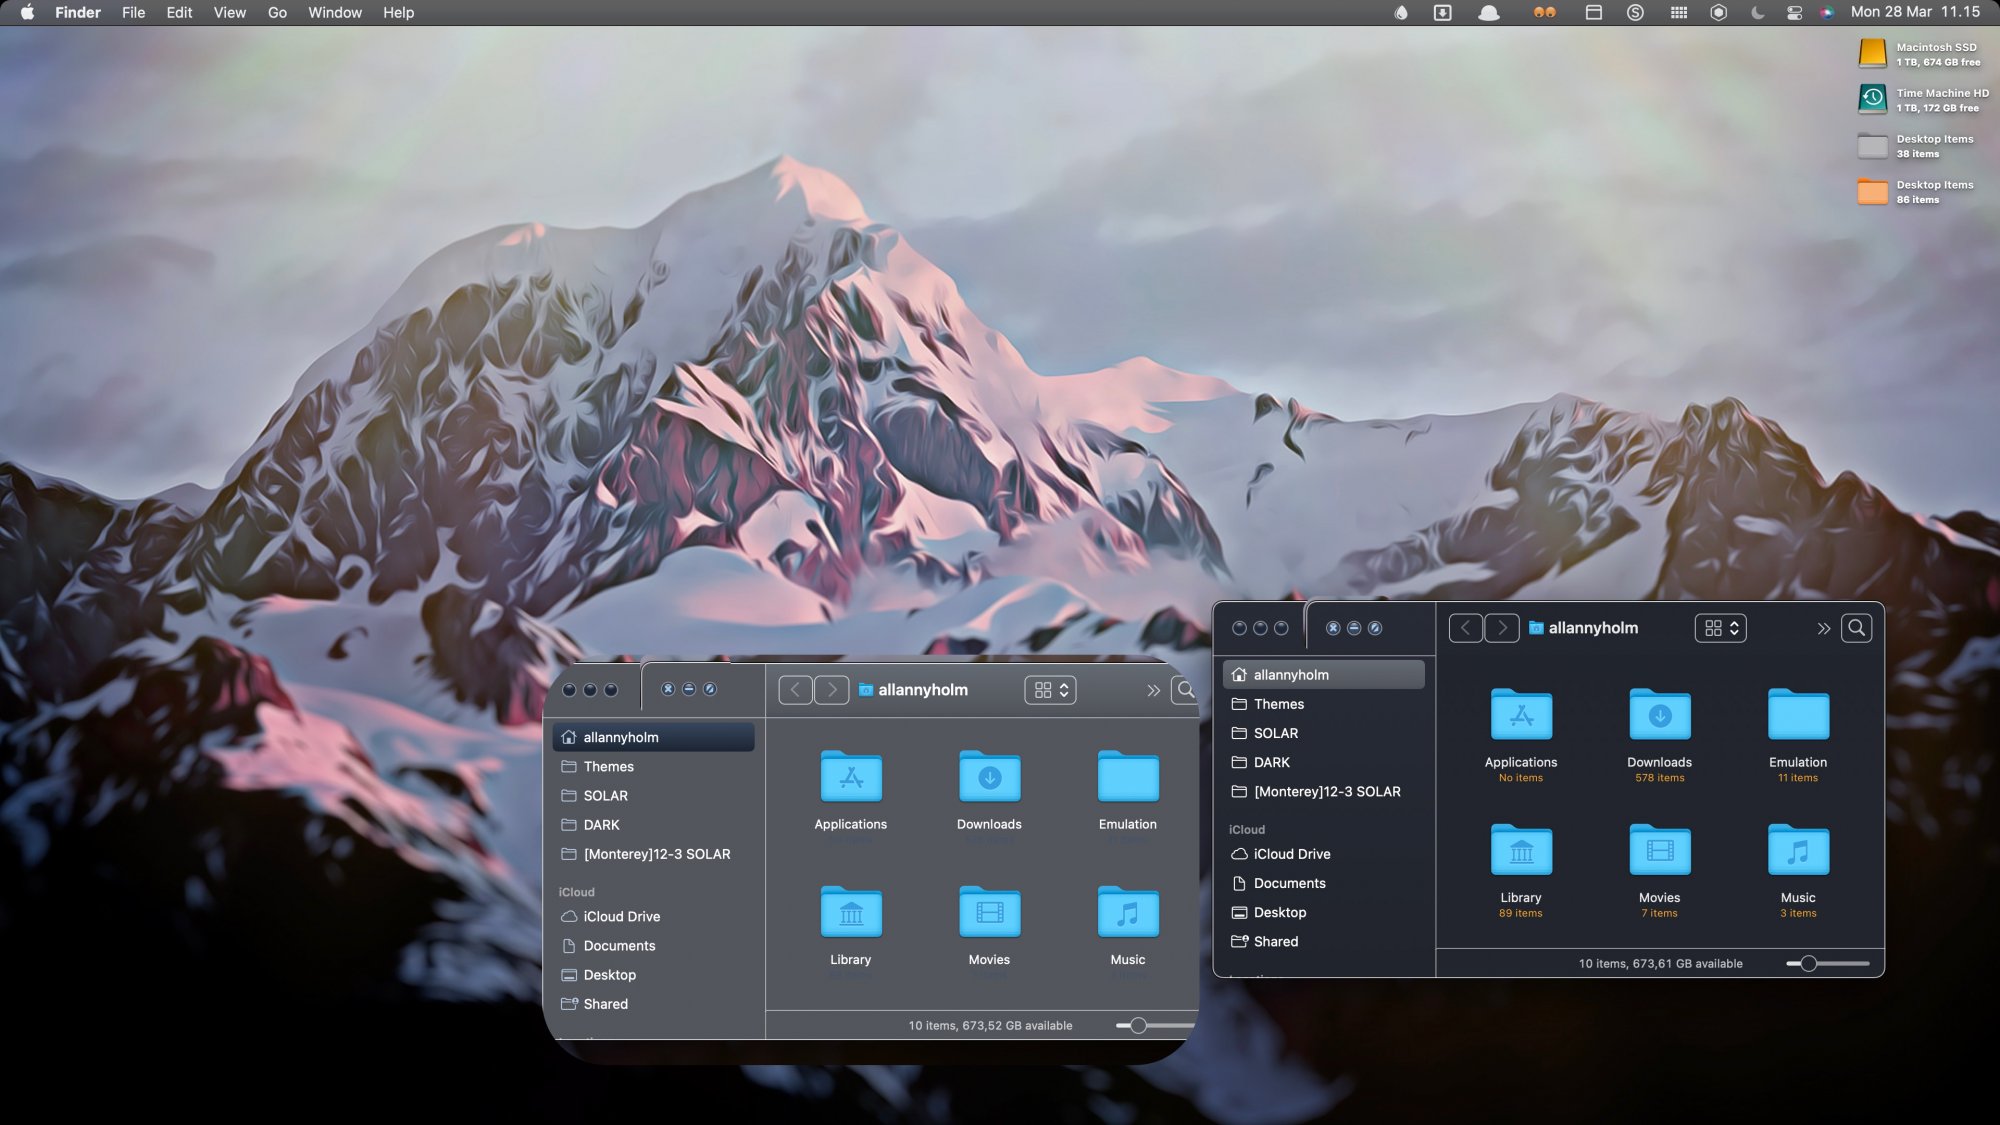Click the orange eyes menu bar icon
This screenshot has width=2000, height=1125.
pos(1544,13)
